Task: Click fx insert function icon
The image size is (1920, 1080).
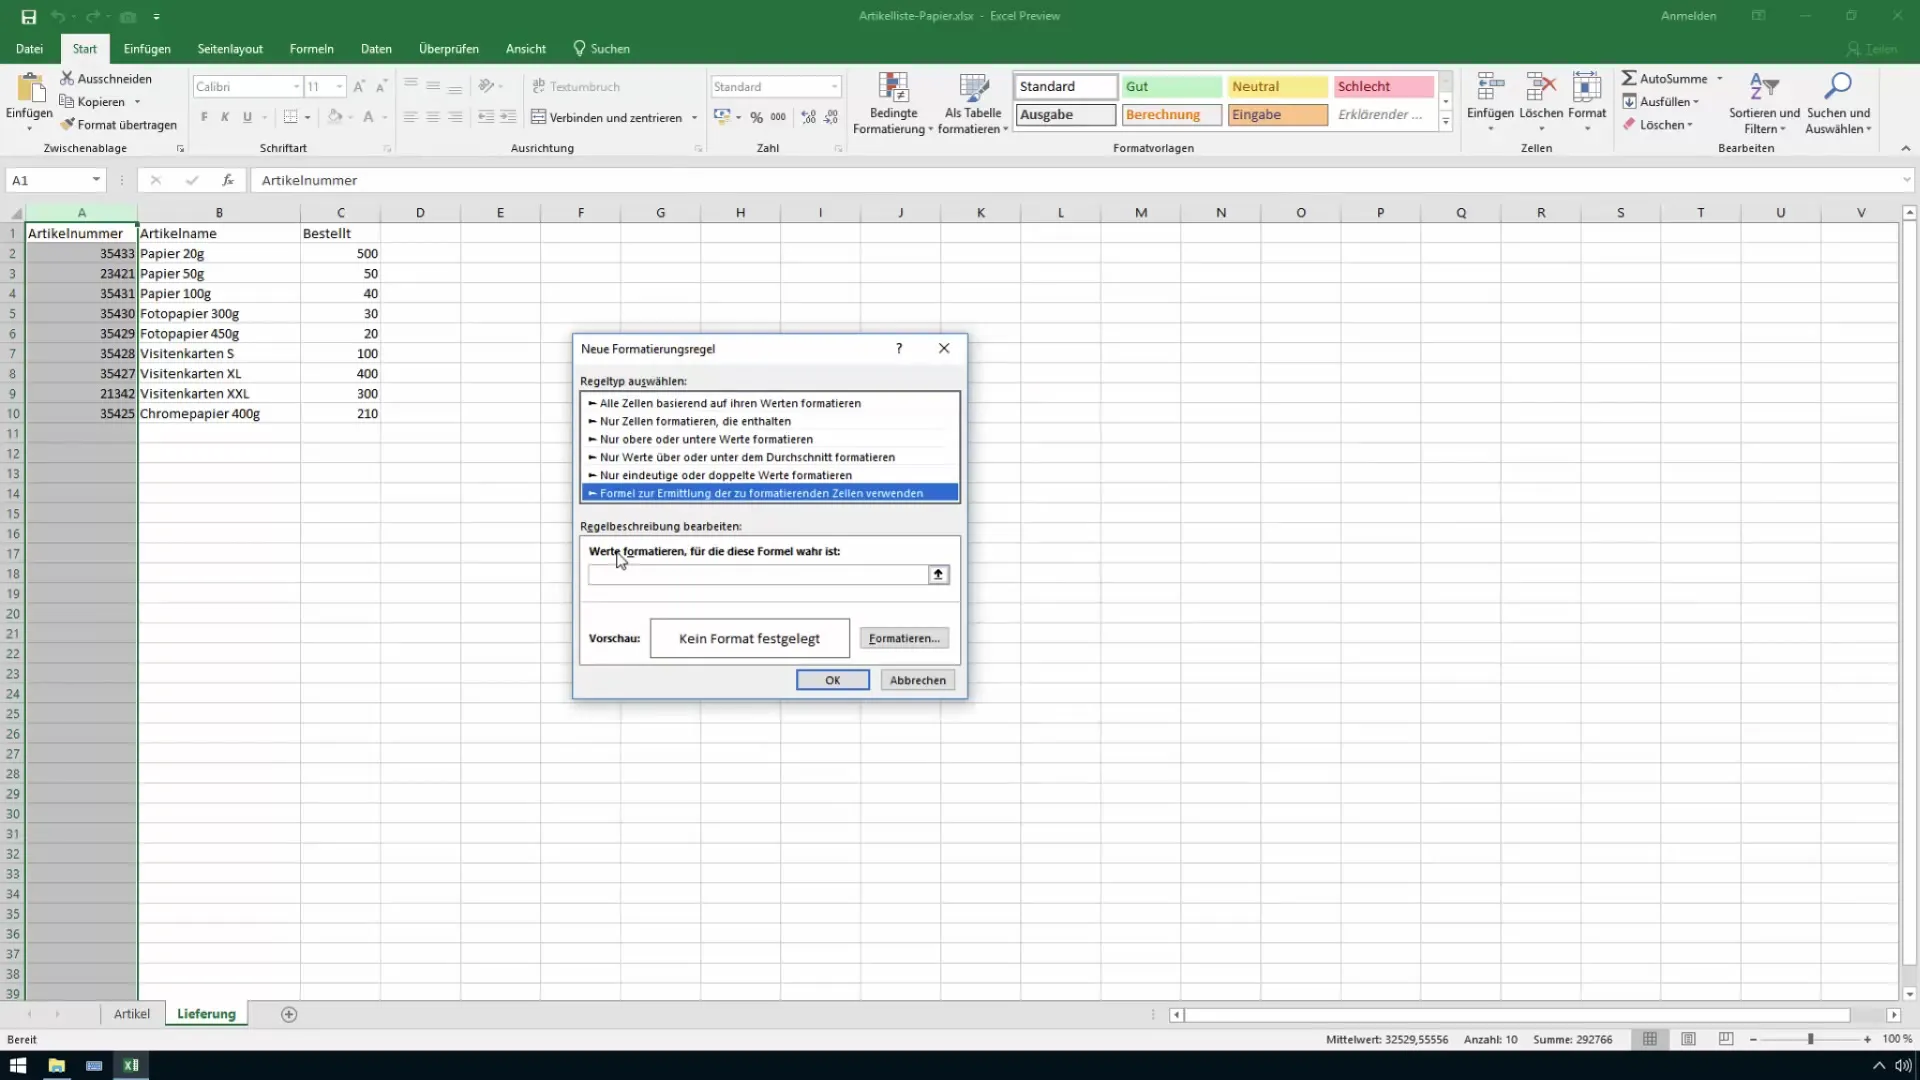Action: [228, 180]
